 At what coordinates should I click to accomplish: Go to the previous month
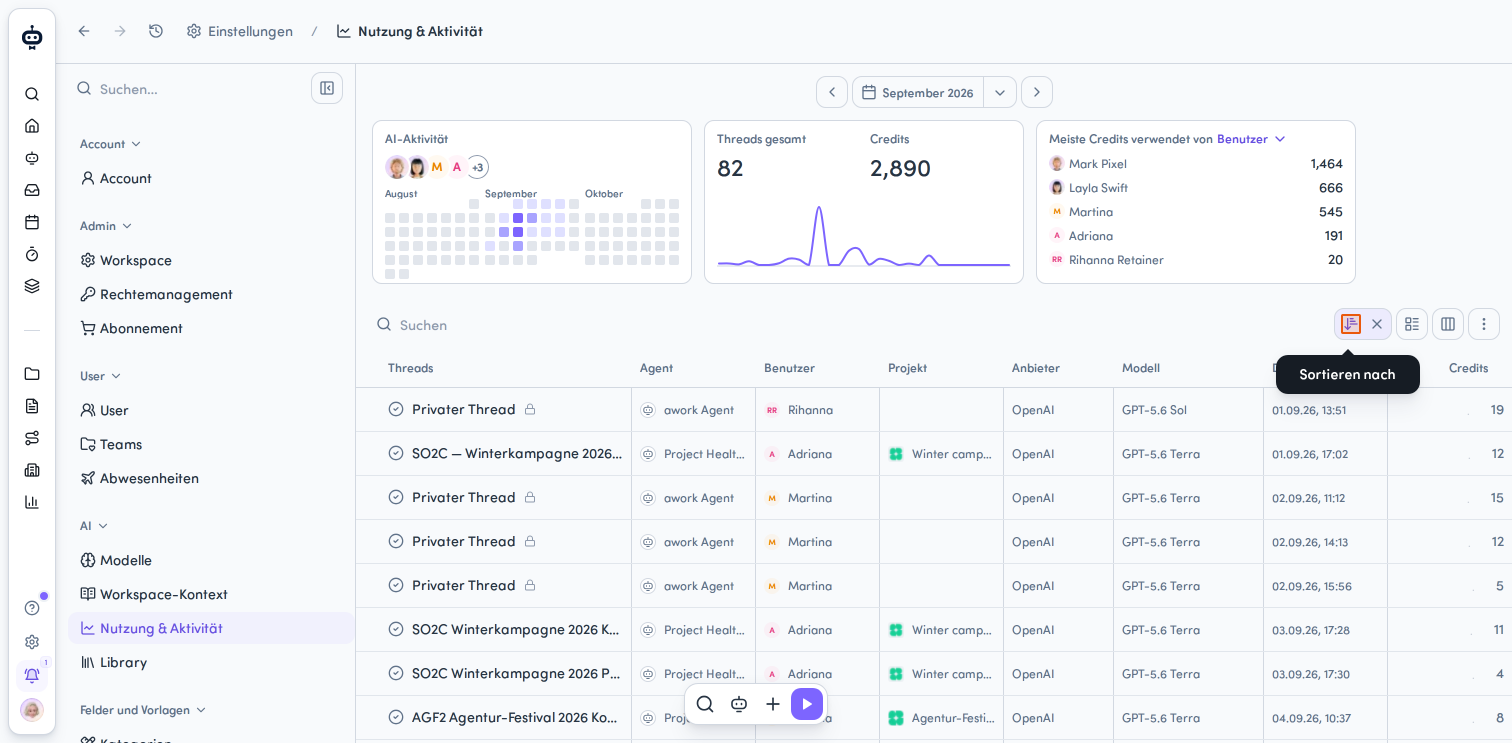[x=832, y=92]
